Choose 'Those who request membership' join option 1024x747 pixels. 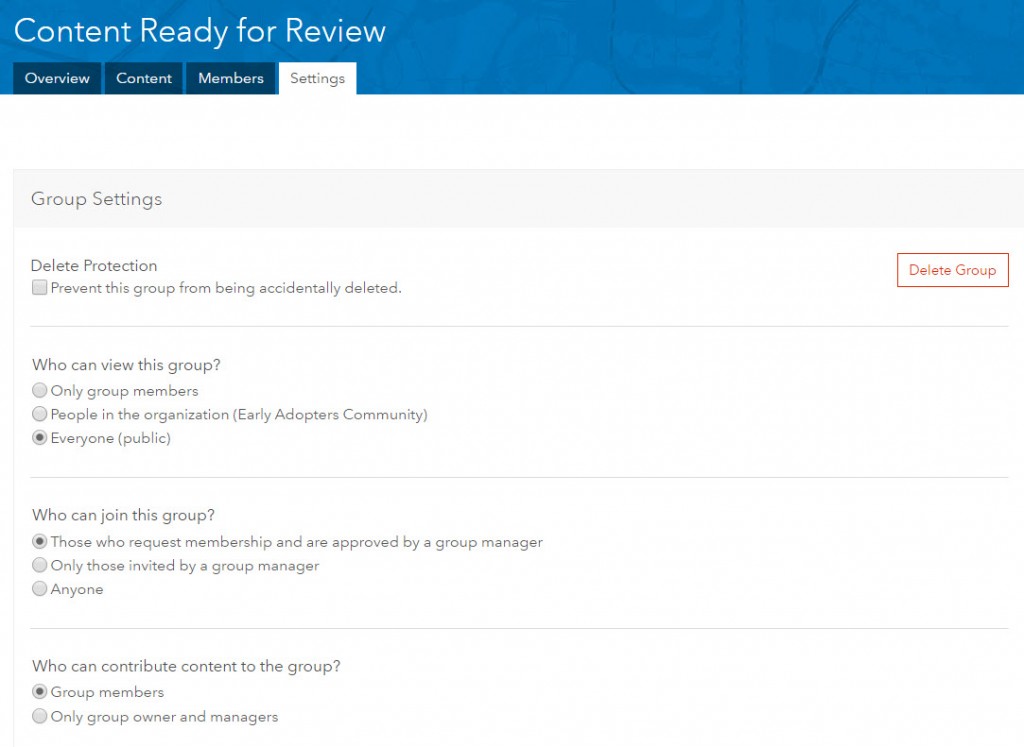point(39,541)
